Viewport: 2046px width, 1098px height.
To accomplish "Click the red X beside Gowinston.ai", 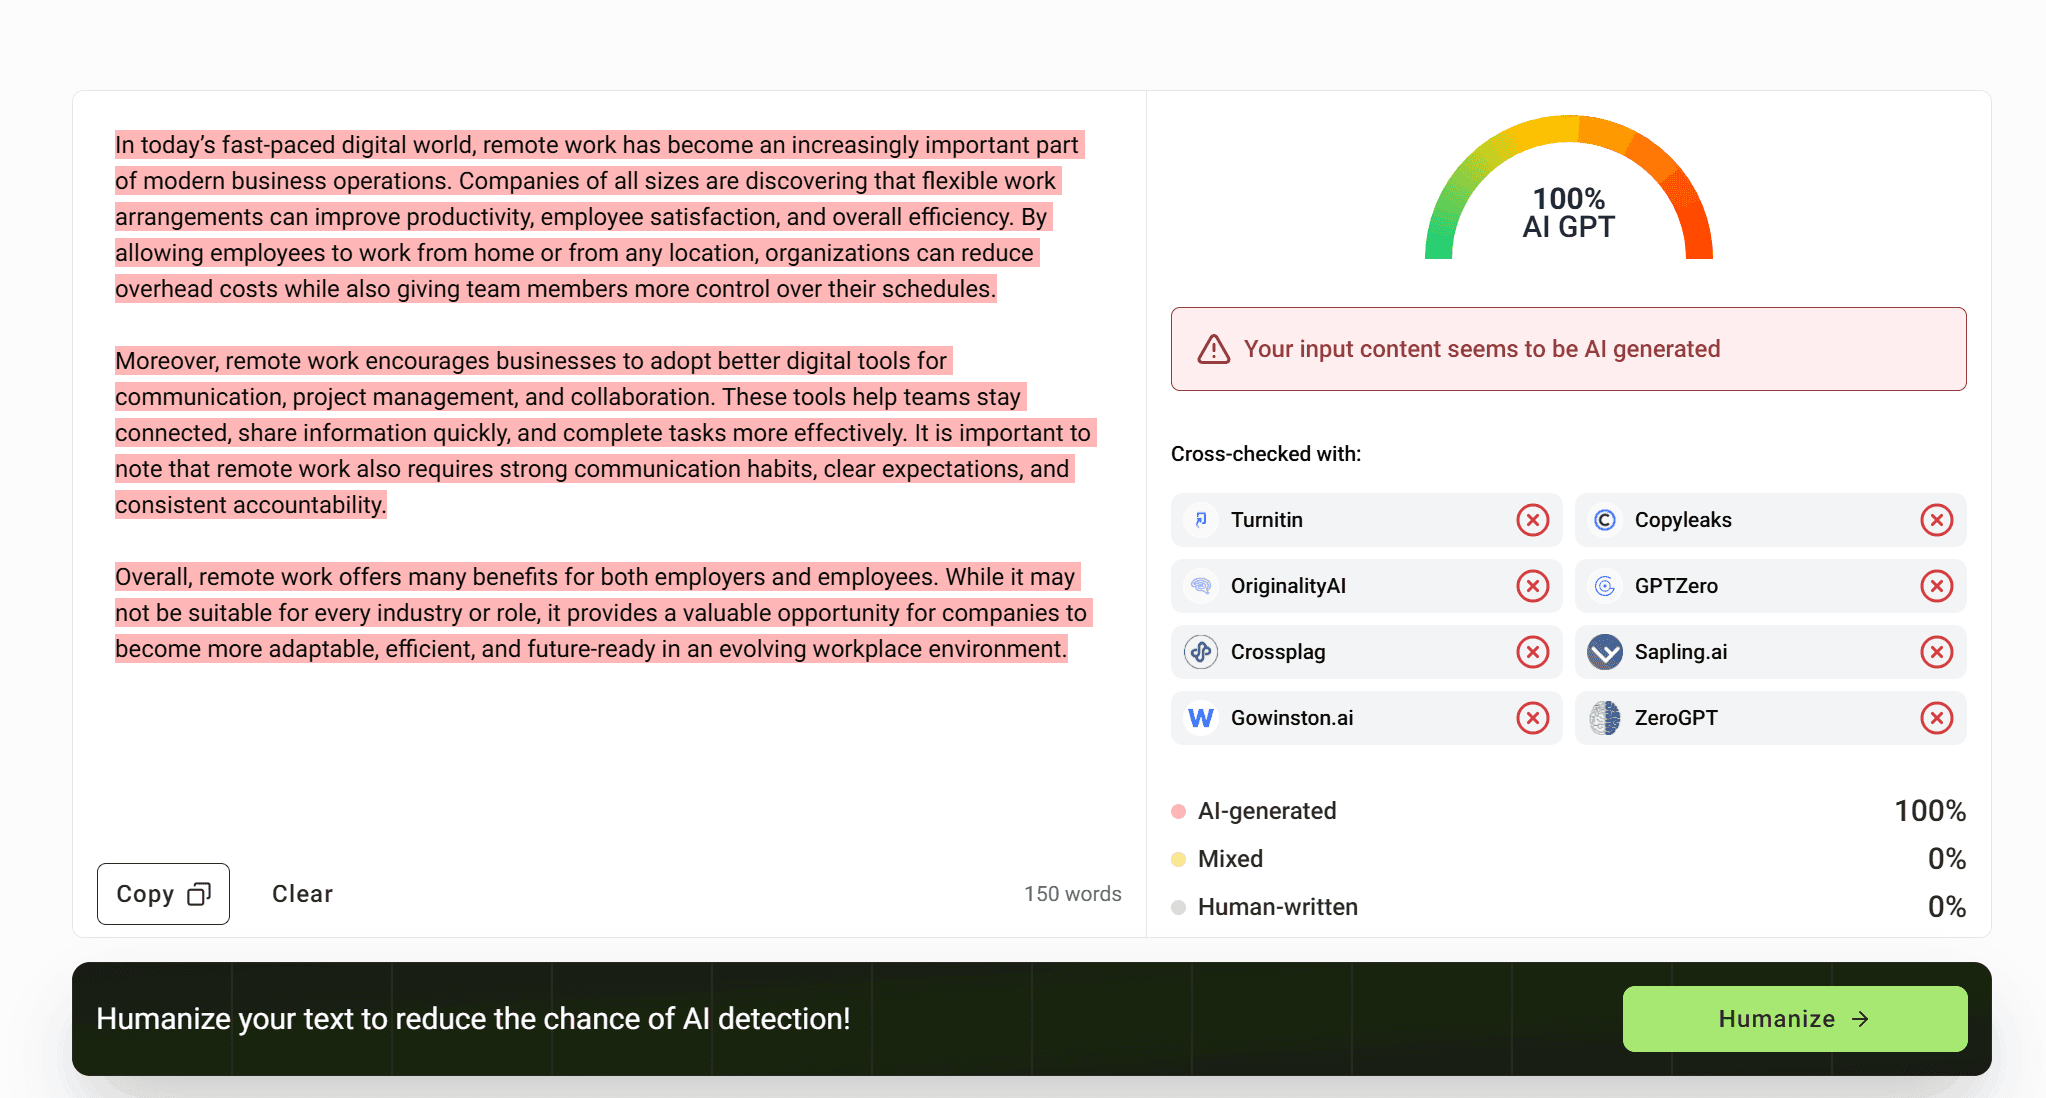I will coord(1533,718).
